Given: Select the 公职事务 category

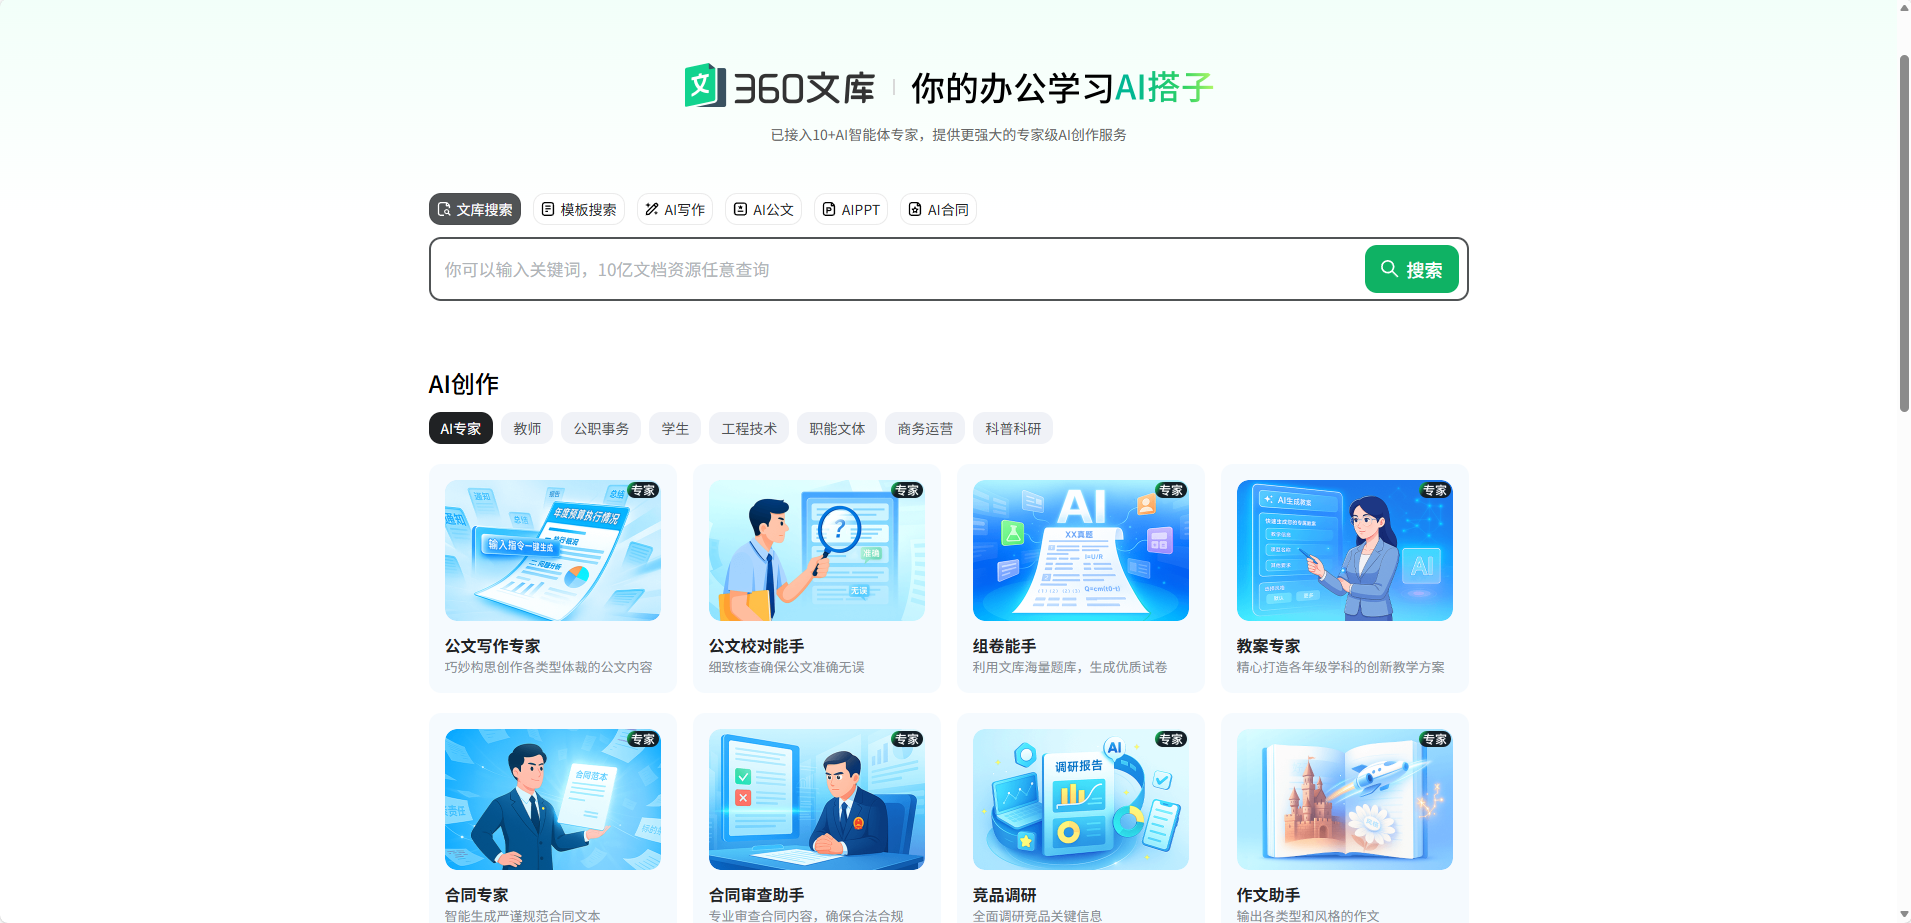Looking at the screenshot, I should click(601, 428).
